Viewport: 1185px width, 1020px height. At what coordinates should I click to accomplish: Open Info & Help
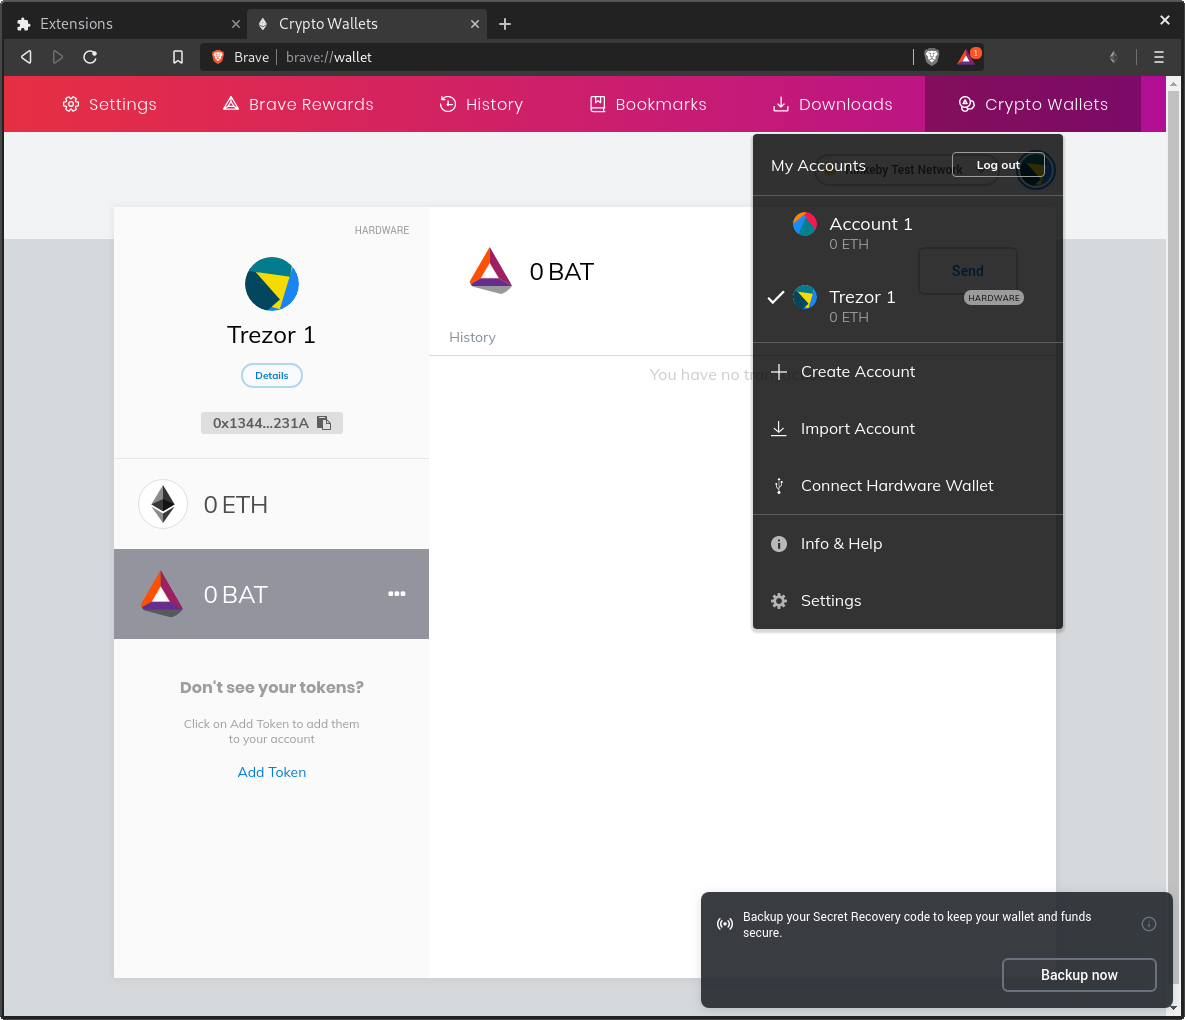tap(908, 544)
